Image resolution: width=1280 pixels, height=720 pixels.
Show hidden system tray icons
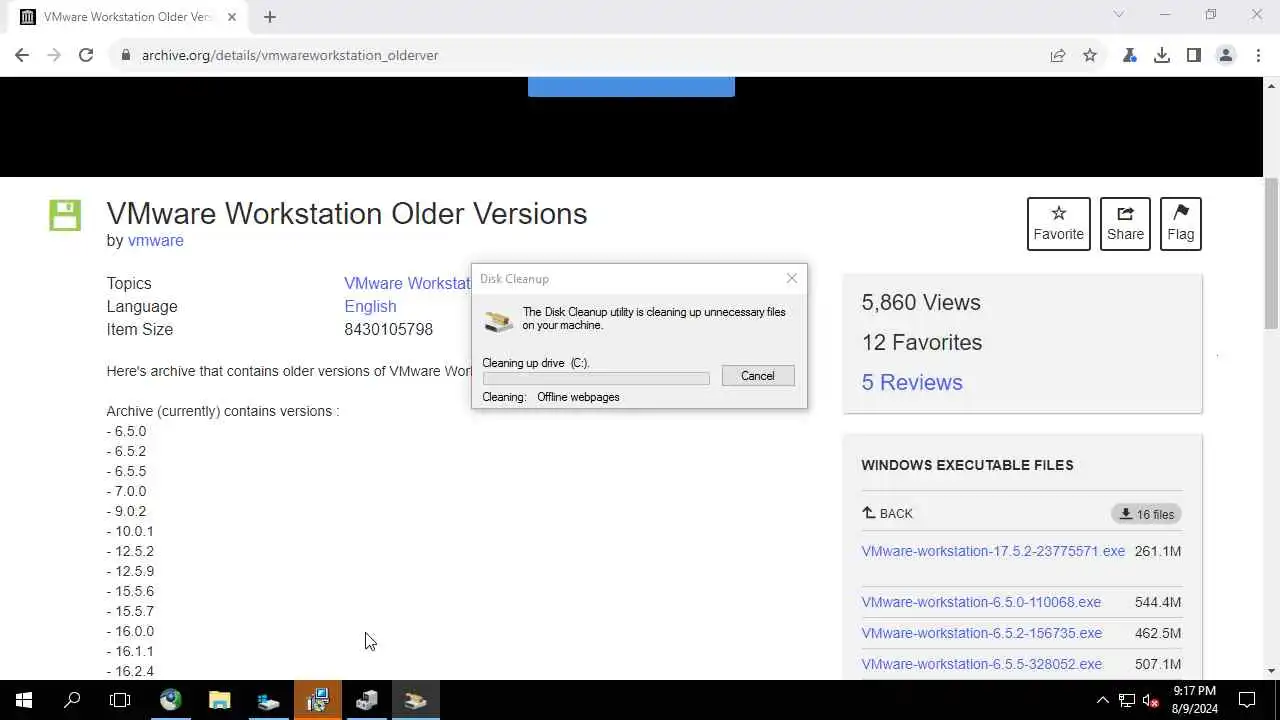tap(1102, 700)
